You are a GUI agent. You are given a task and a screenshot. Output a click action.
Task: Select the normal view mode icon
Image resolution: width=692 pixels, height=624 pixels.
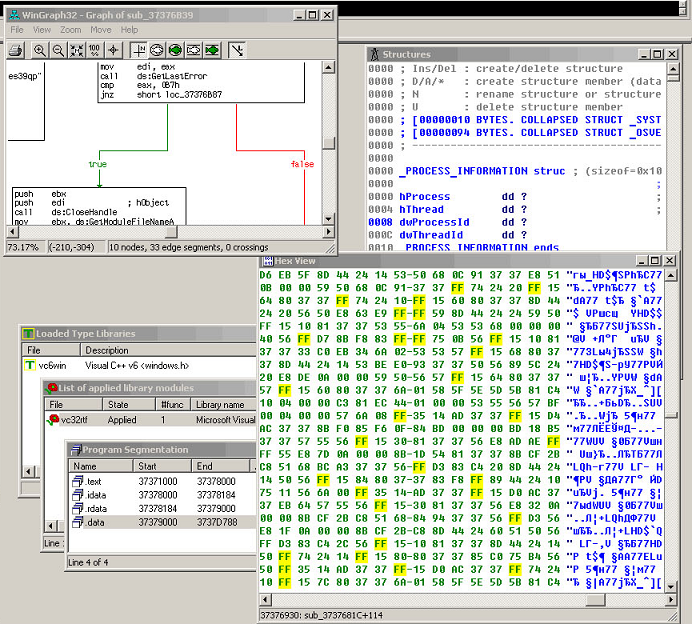pyautogui.click(x=138, y=49)
